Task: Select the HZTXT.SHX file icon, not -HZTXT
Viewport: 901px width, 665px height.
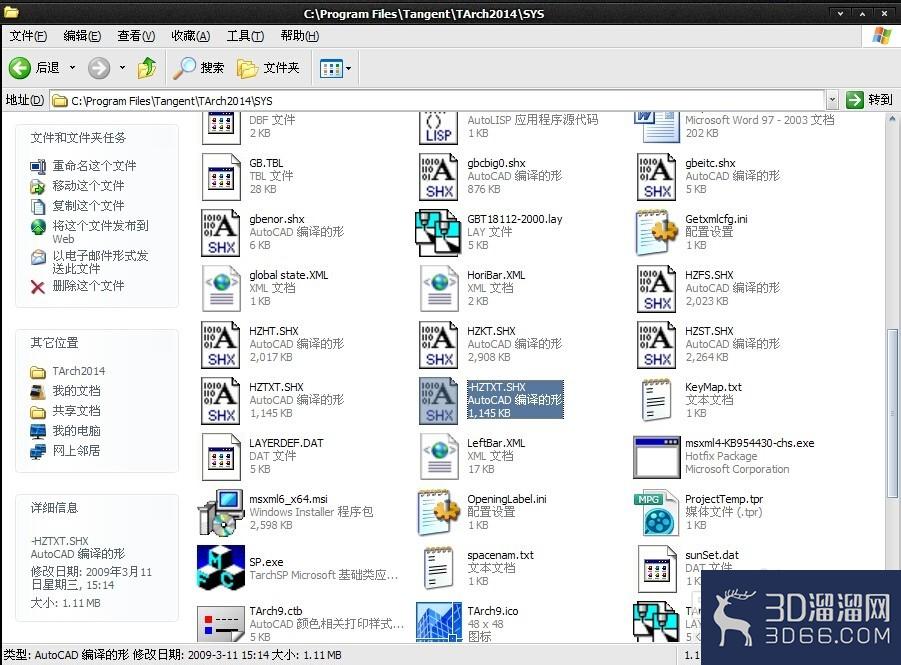Action: click(x=221, y=401)
